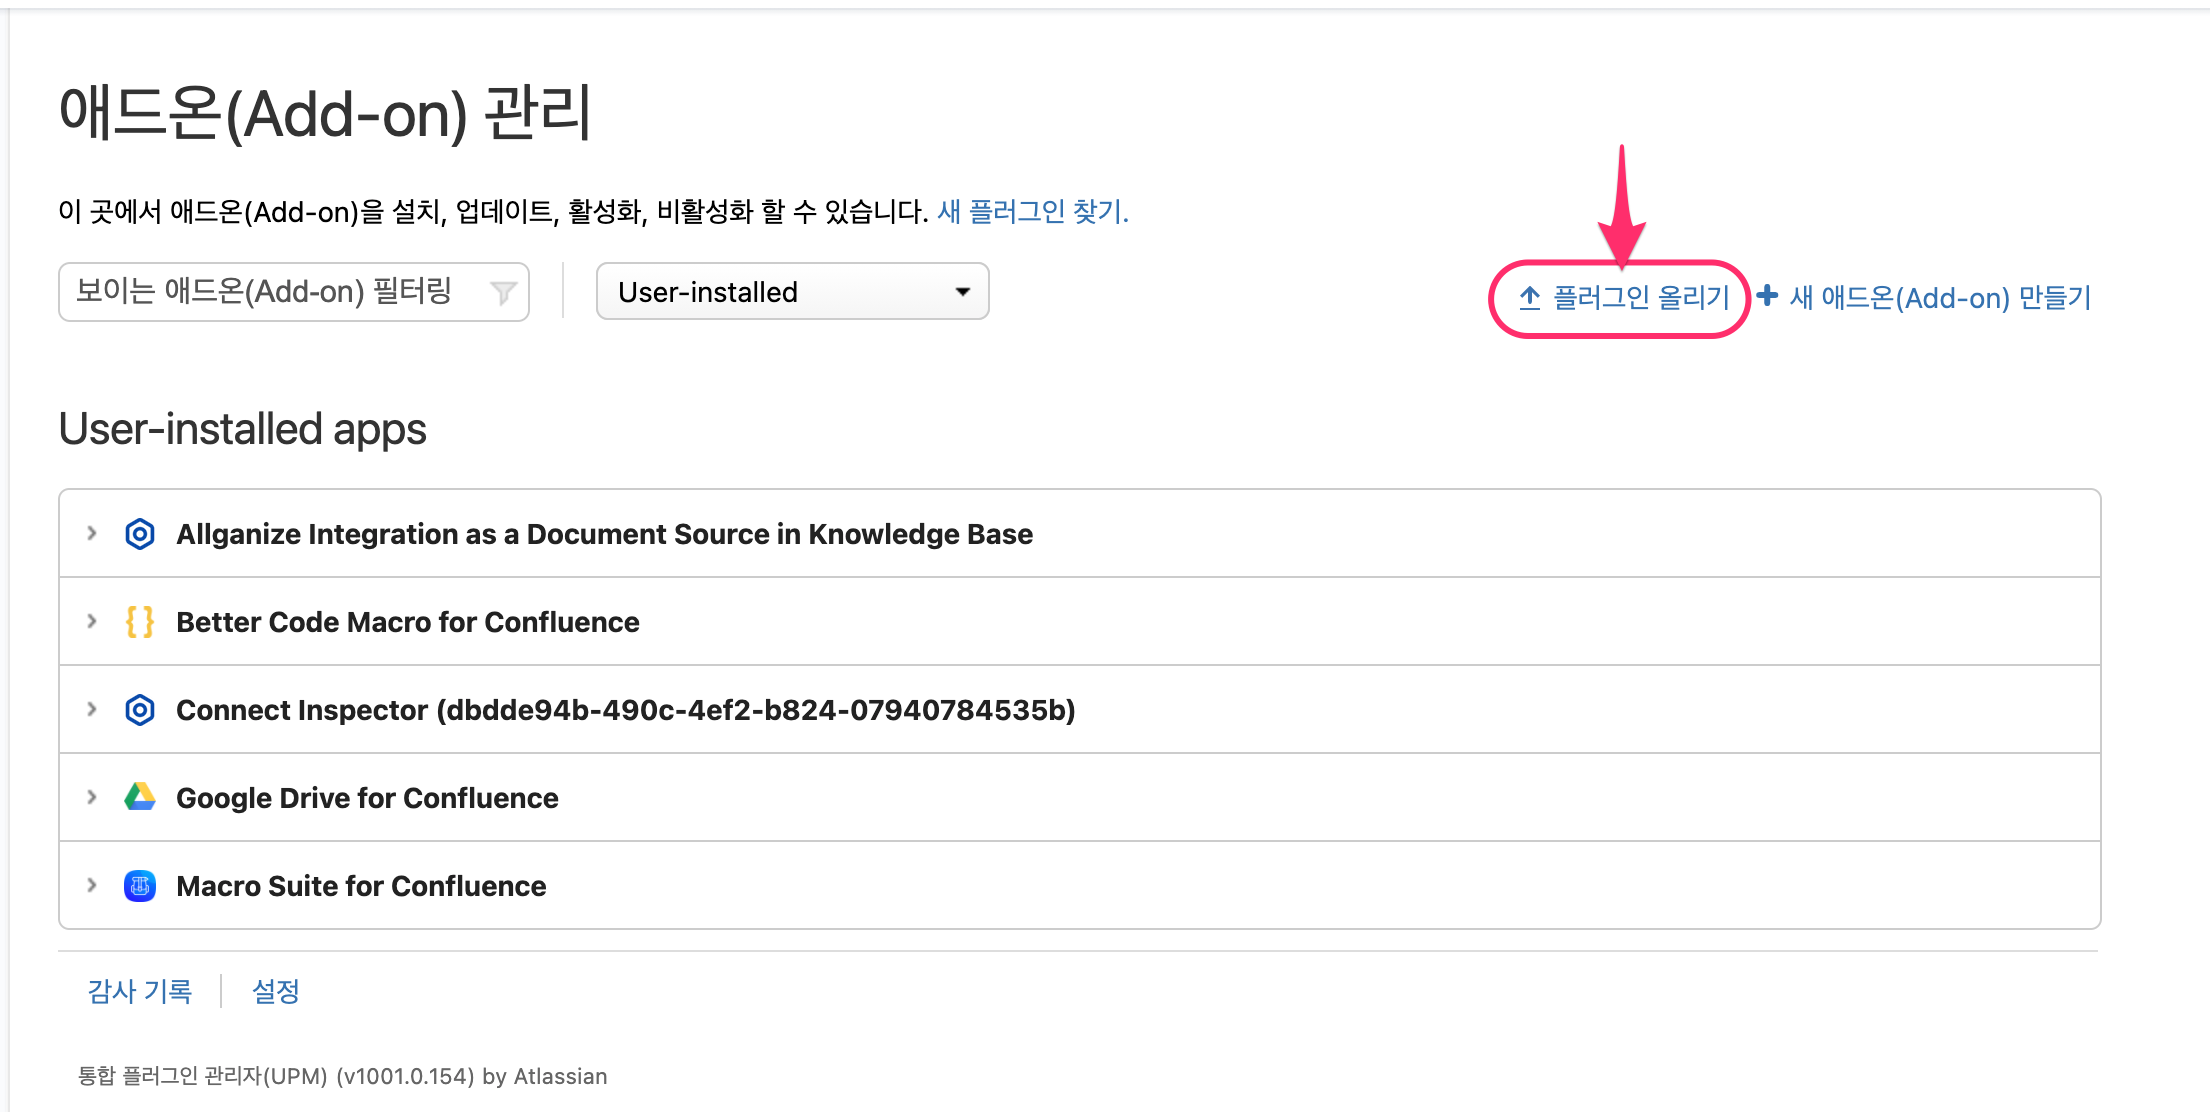This screenshot has width=2210, height=1112.
Task: Click the Better Code Macro braces icon
Action: pyautogui.click(x=140, y=622)
